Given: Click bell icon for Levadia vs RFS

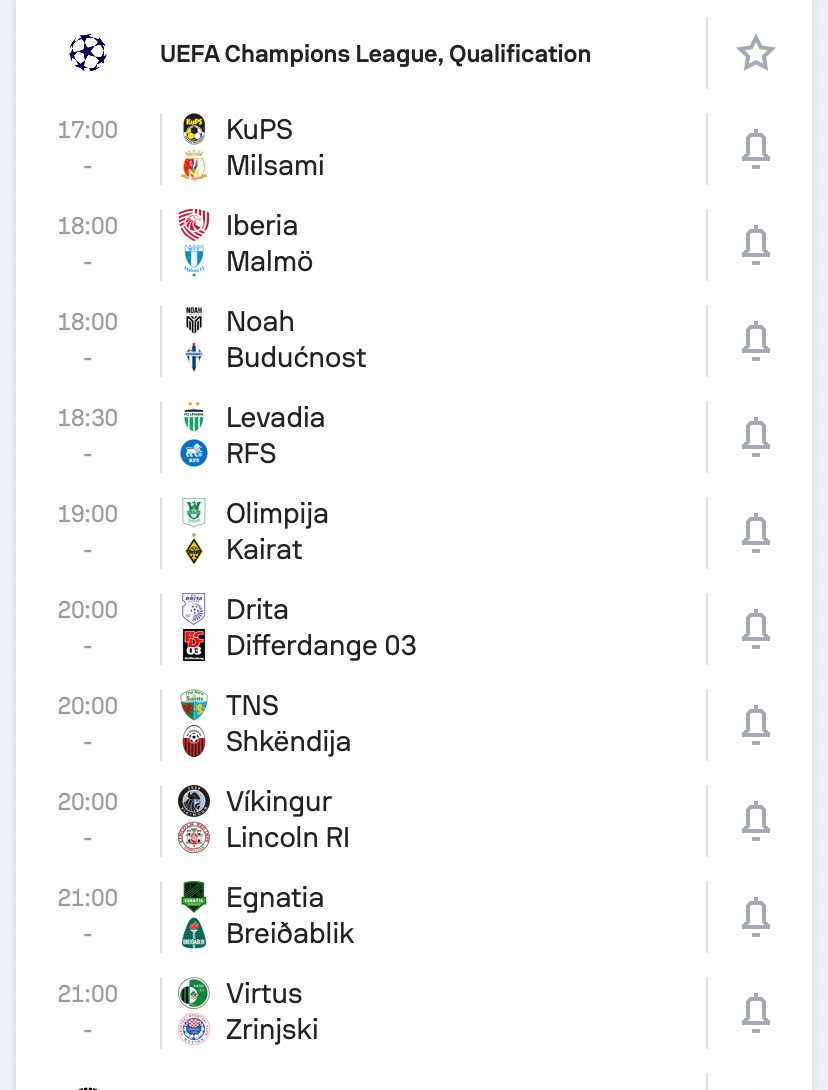Looking at the screenshot, I should coord(755,437).
